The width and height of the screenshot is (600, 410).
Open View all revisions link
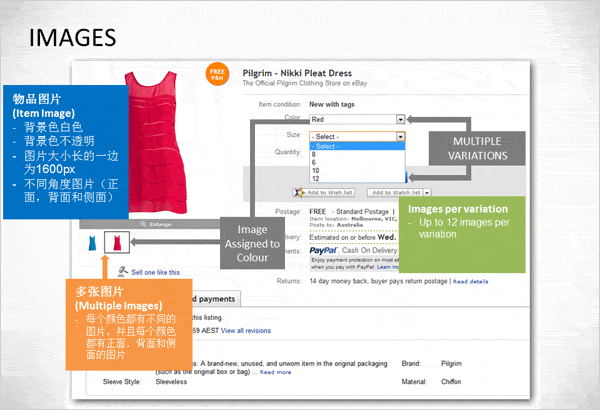point(246,331)
